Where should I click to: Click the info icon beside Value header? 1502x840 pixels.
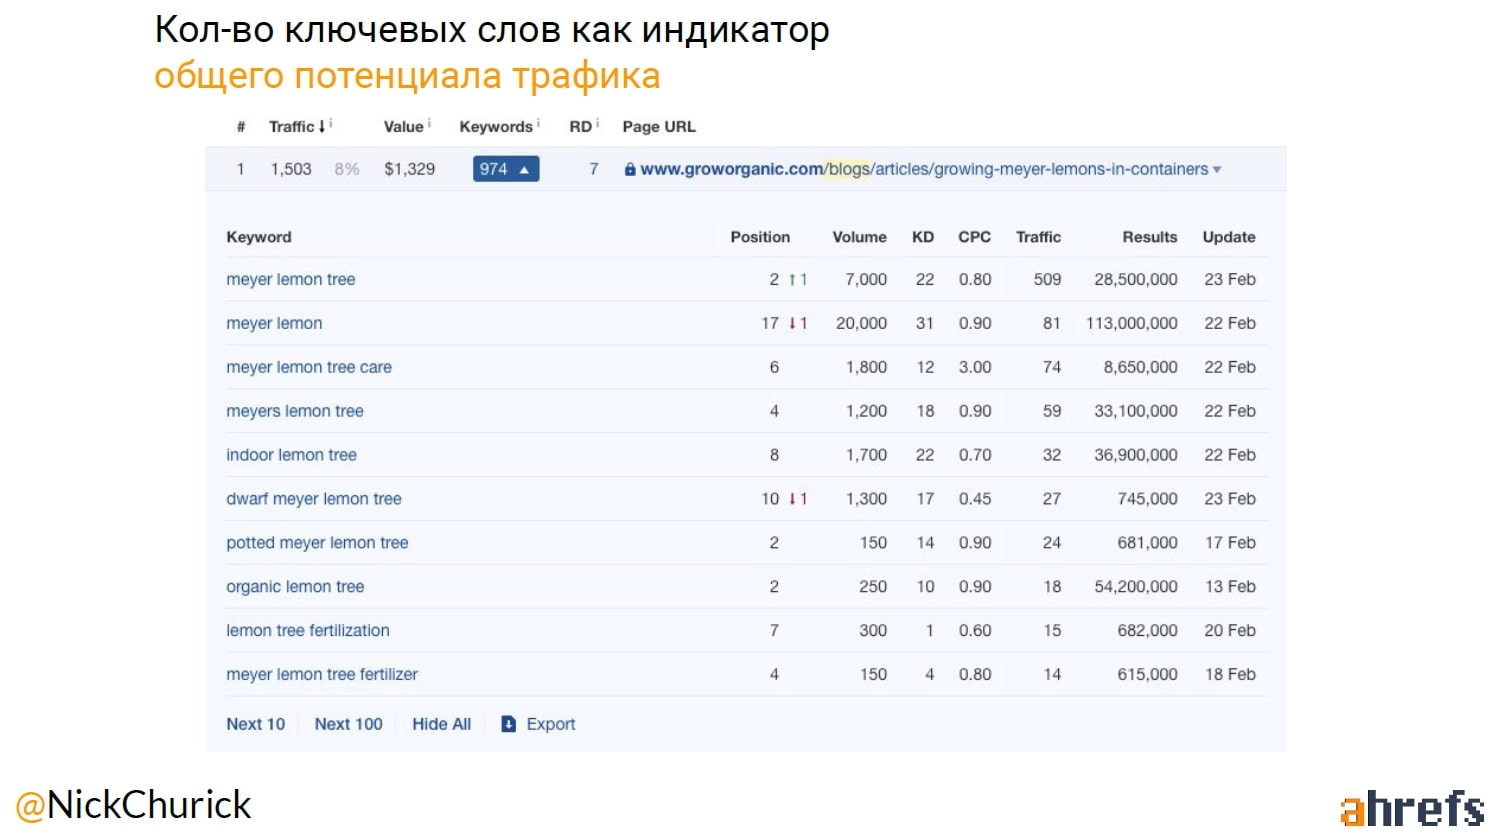coord(429,123)
